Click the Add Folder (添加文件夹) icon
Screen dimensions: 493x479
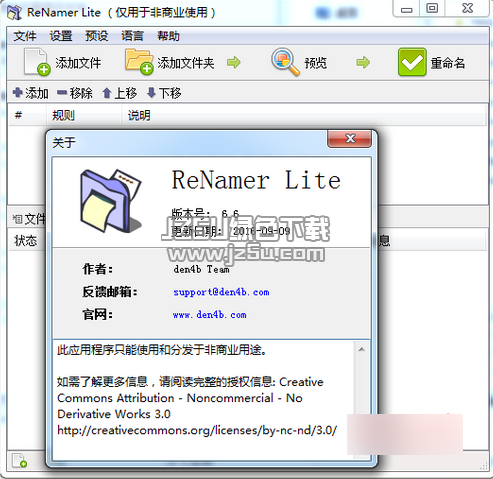tap(139, 62)
